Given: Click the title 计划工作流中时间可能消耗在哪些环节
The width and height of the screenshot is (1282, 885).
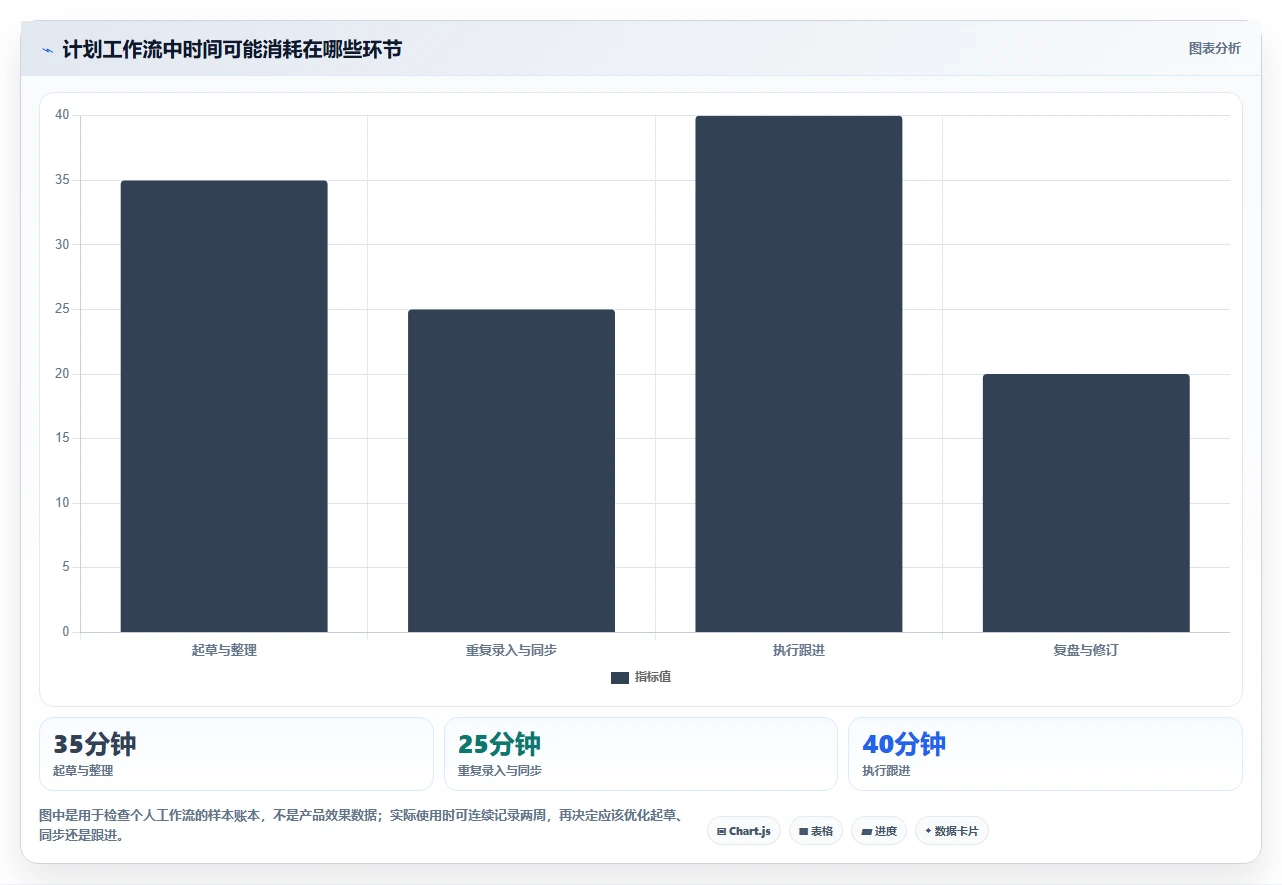Looking at the screenshot, I should coord(232,49).
